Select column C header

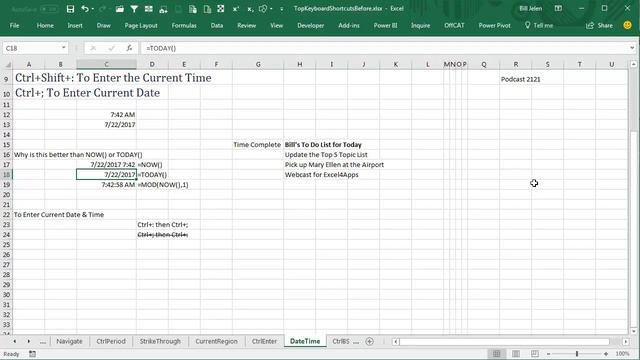point(106,64)
